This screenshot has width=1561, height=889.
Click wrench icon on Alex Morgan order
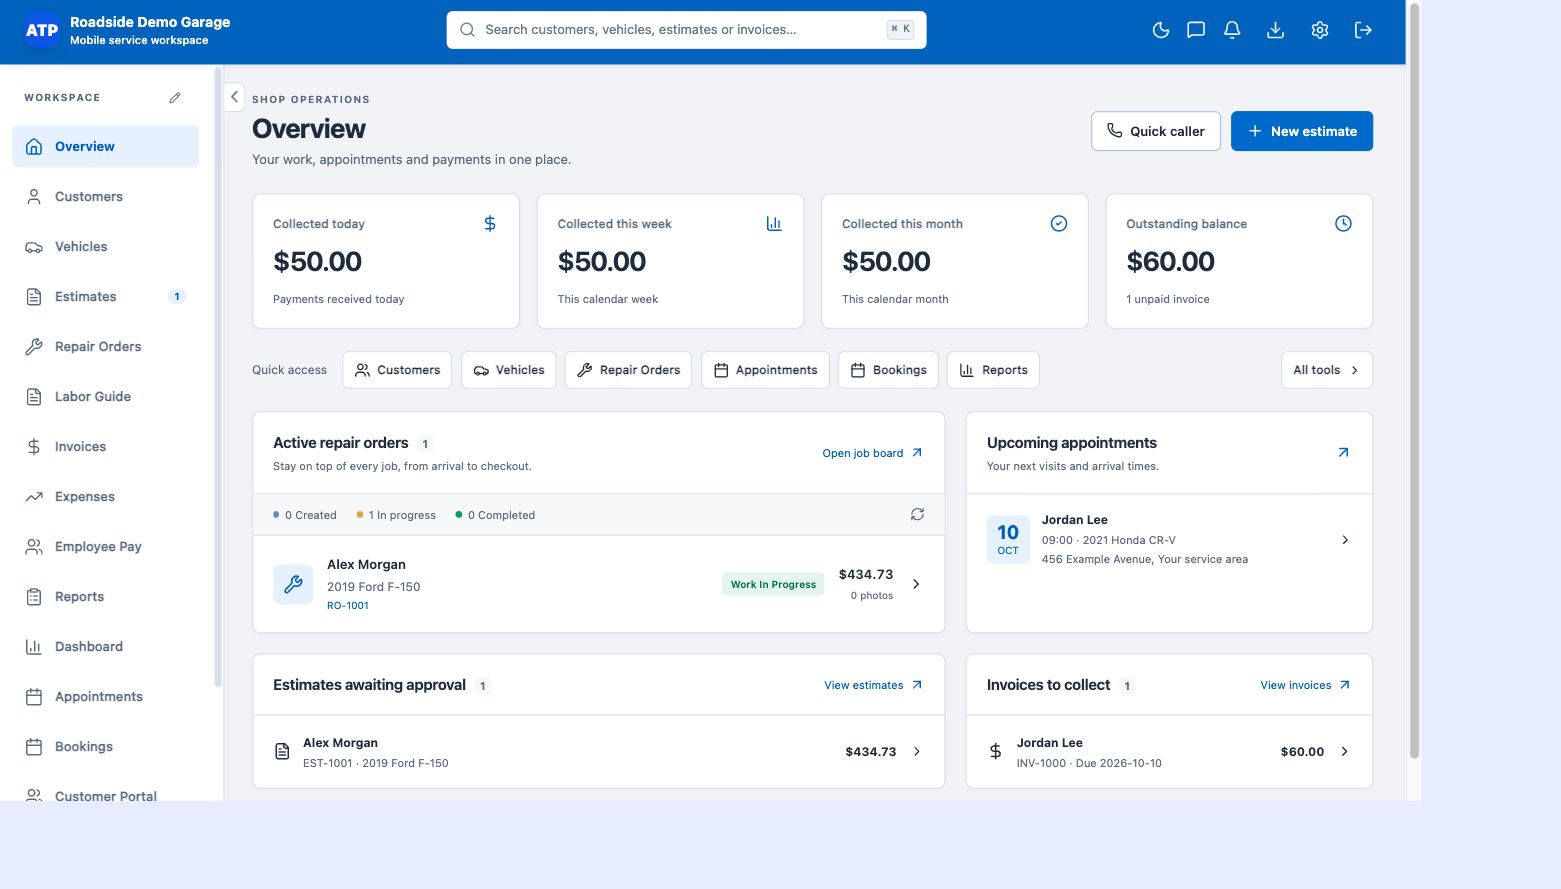click(x=293, y=584)
